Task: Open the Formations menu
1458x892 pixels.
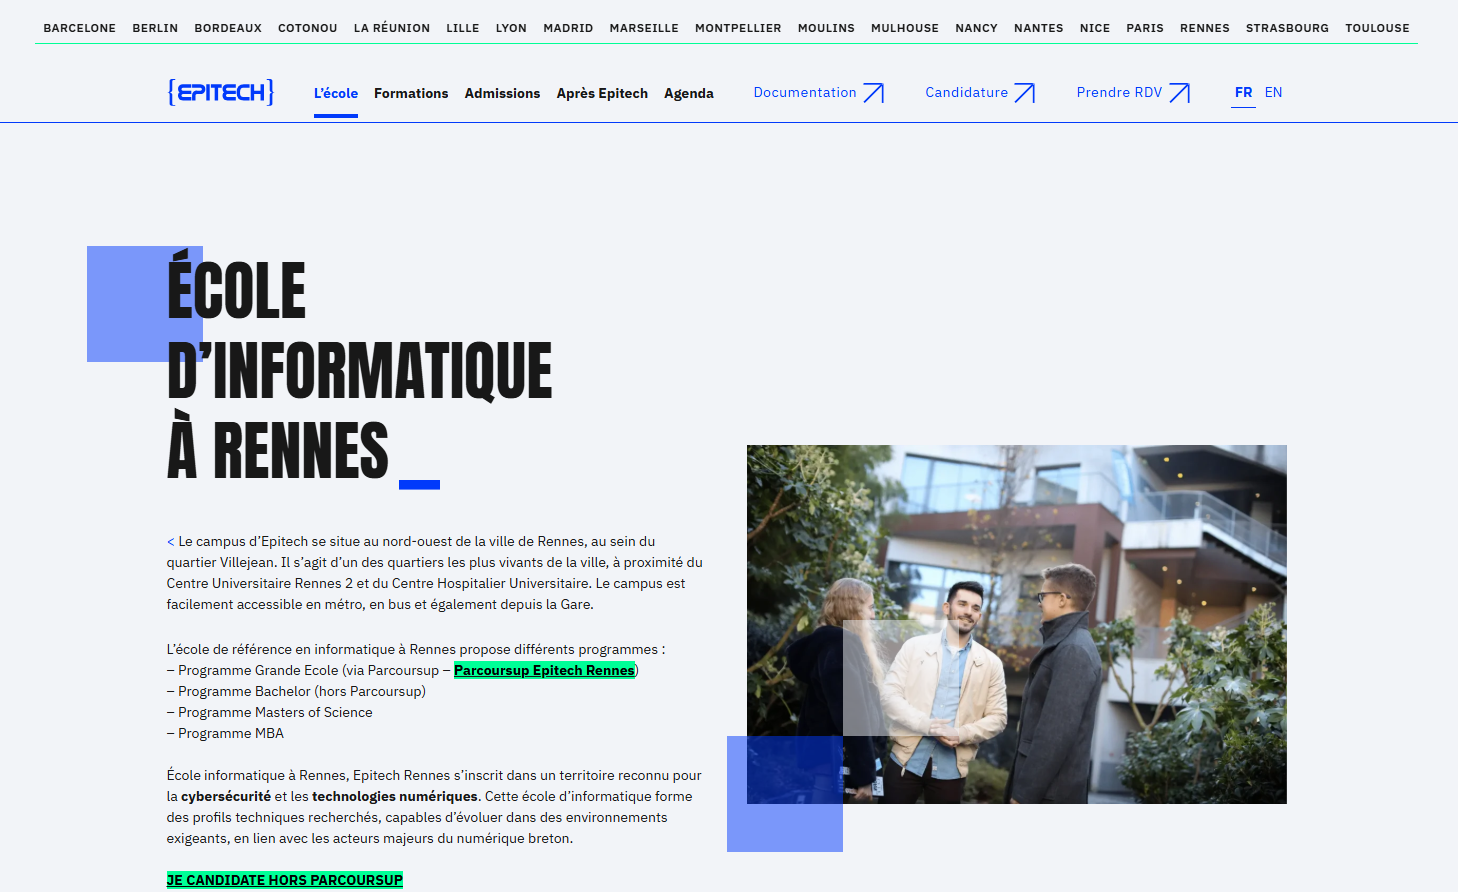Action: pyautogui.click(x=411, y=93)
